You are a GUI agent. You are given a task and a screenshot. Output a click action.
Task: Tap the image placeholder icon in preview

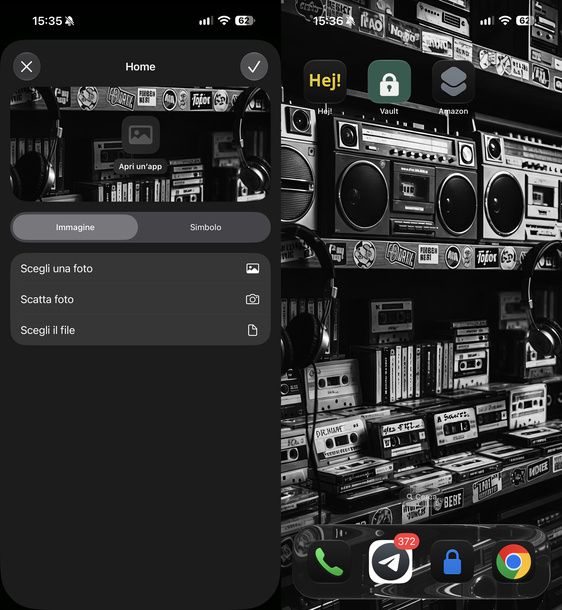tap(140, 135)
